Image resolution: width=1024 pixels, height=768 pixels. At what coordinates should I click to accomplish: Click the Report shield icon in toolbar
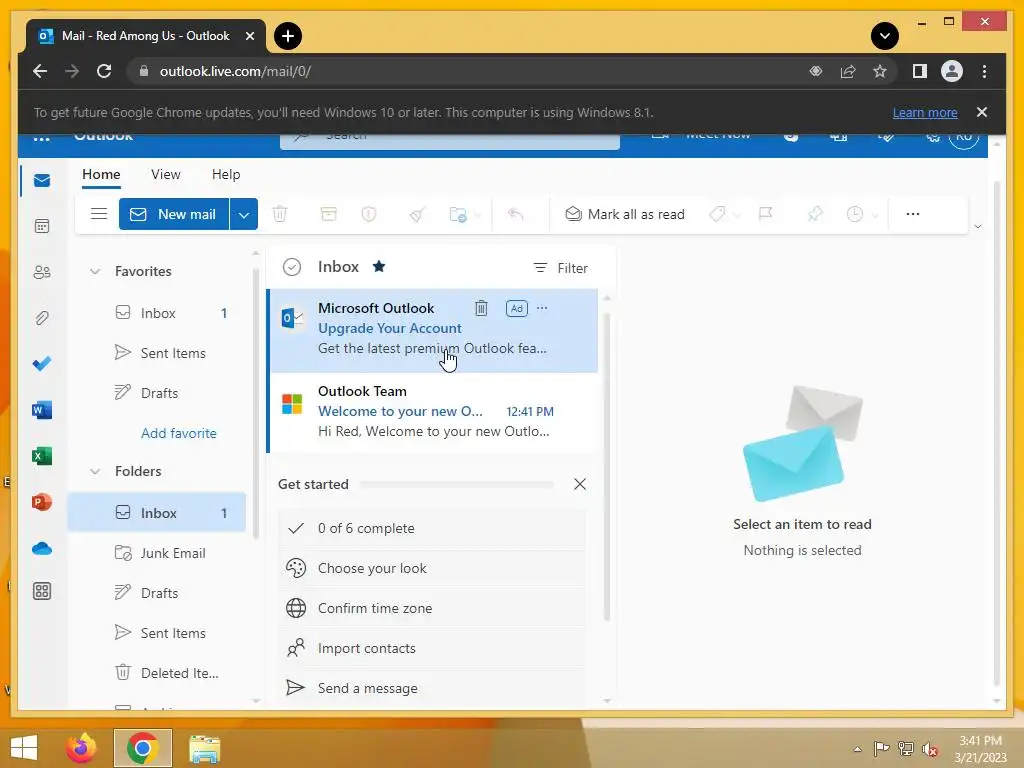coord(369,214)
